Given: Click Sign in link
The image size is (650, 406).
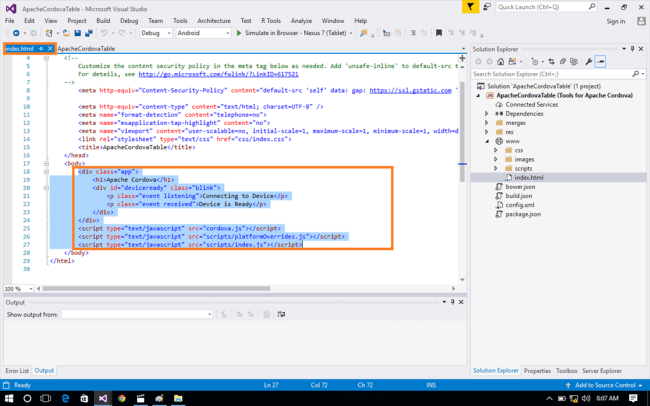Looking at the screenshot, I should pyautogui.click(x=615, y=20).
